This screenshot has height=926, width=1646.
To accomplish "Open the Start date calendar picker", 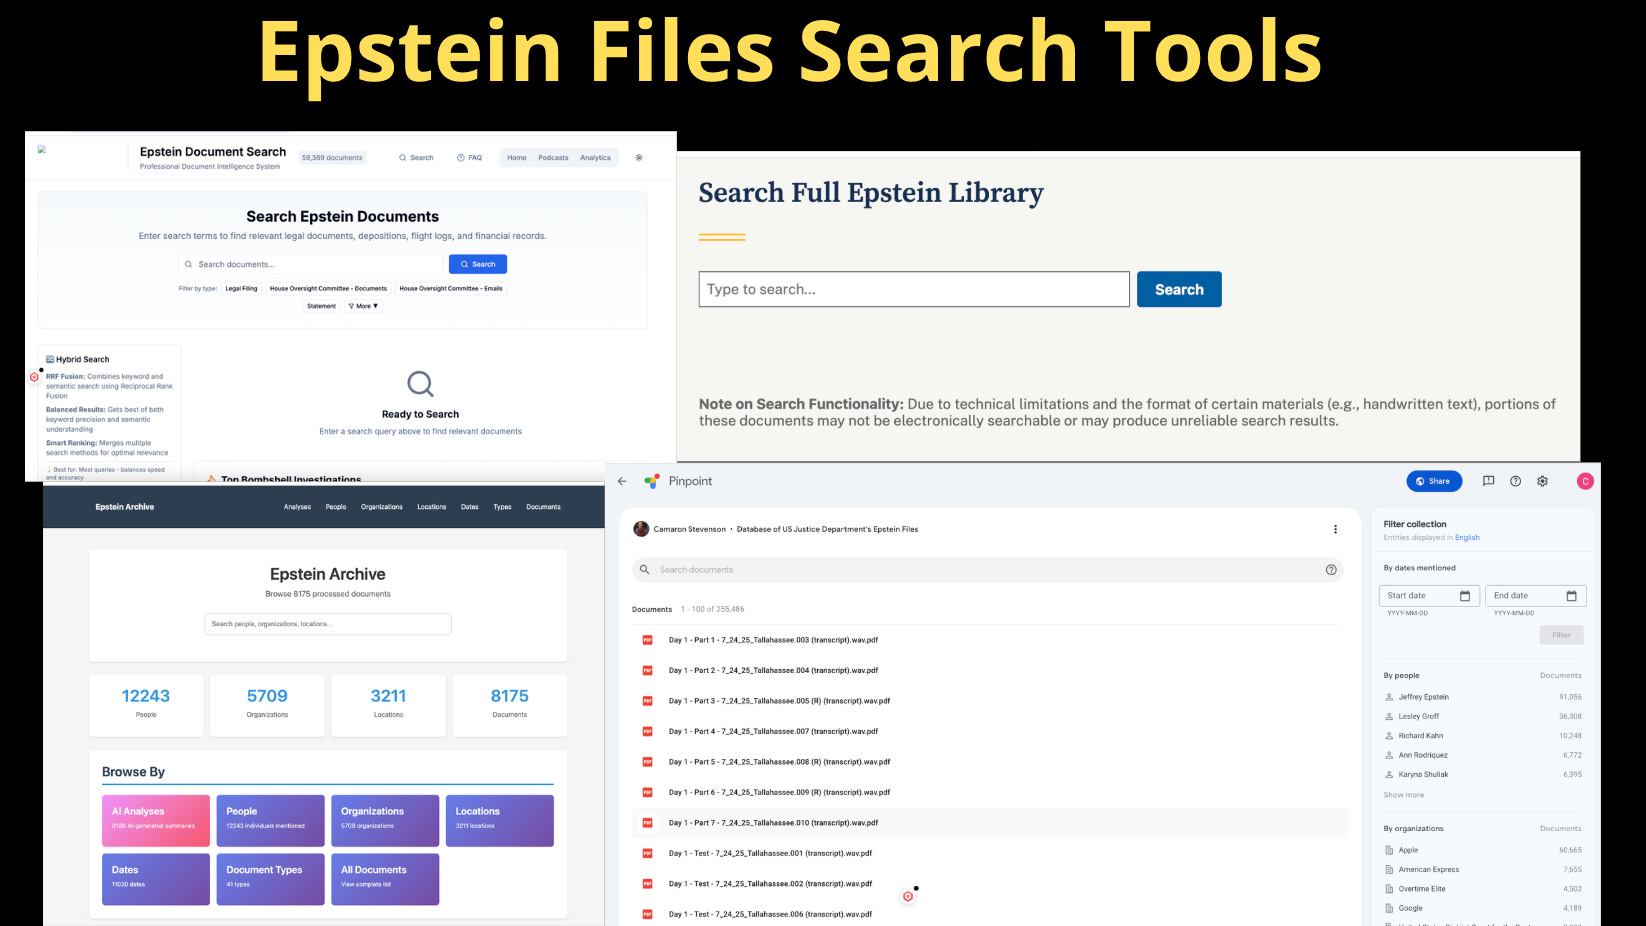I will pos(1465,596).
